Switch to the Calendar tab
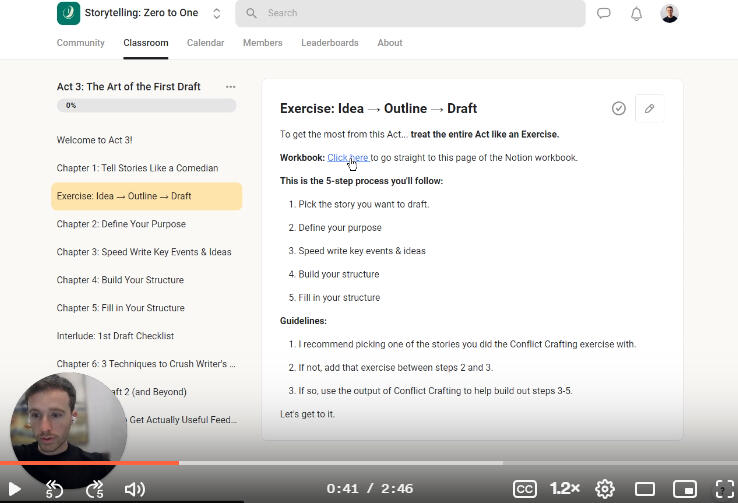 pyautogui.click(x=205, y=43)
